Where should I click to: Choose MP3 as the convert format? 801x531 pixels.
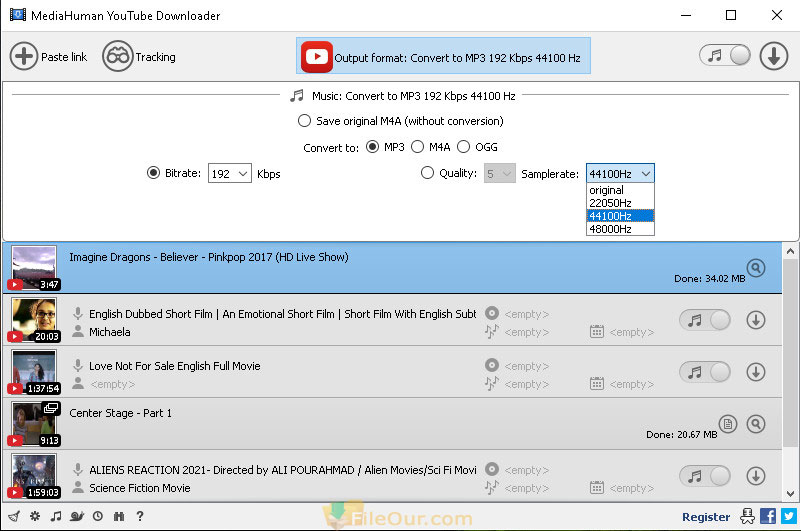click(372, 147)
